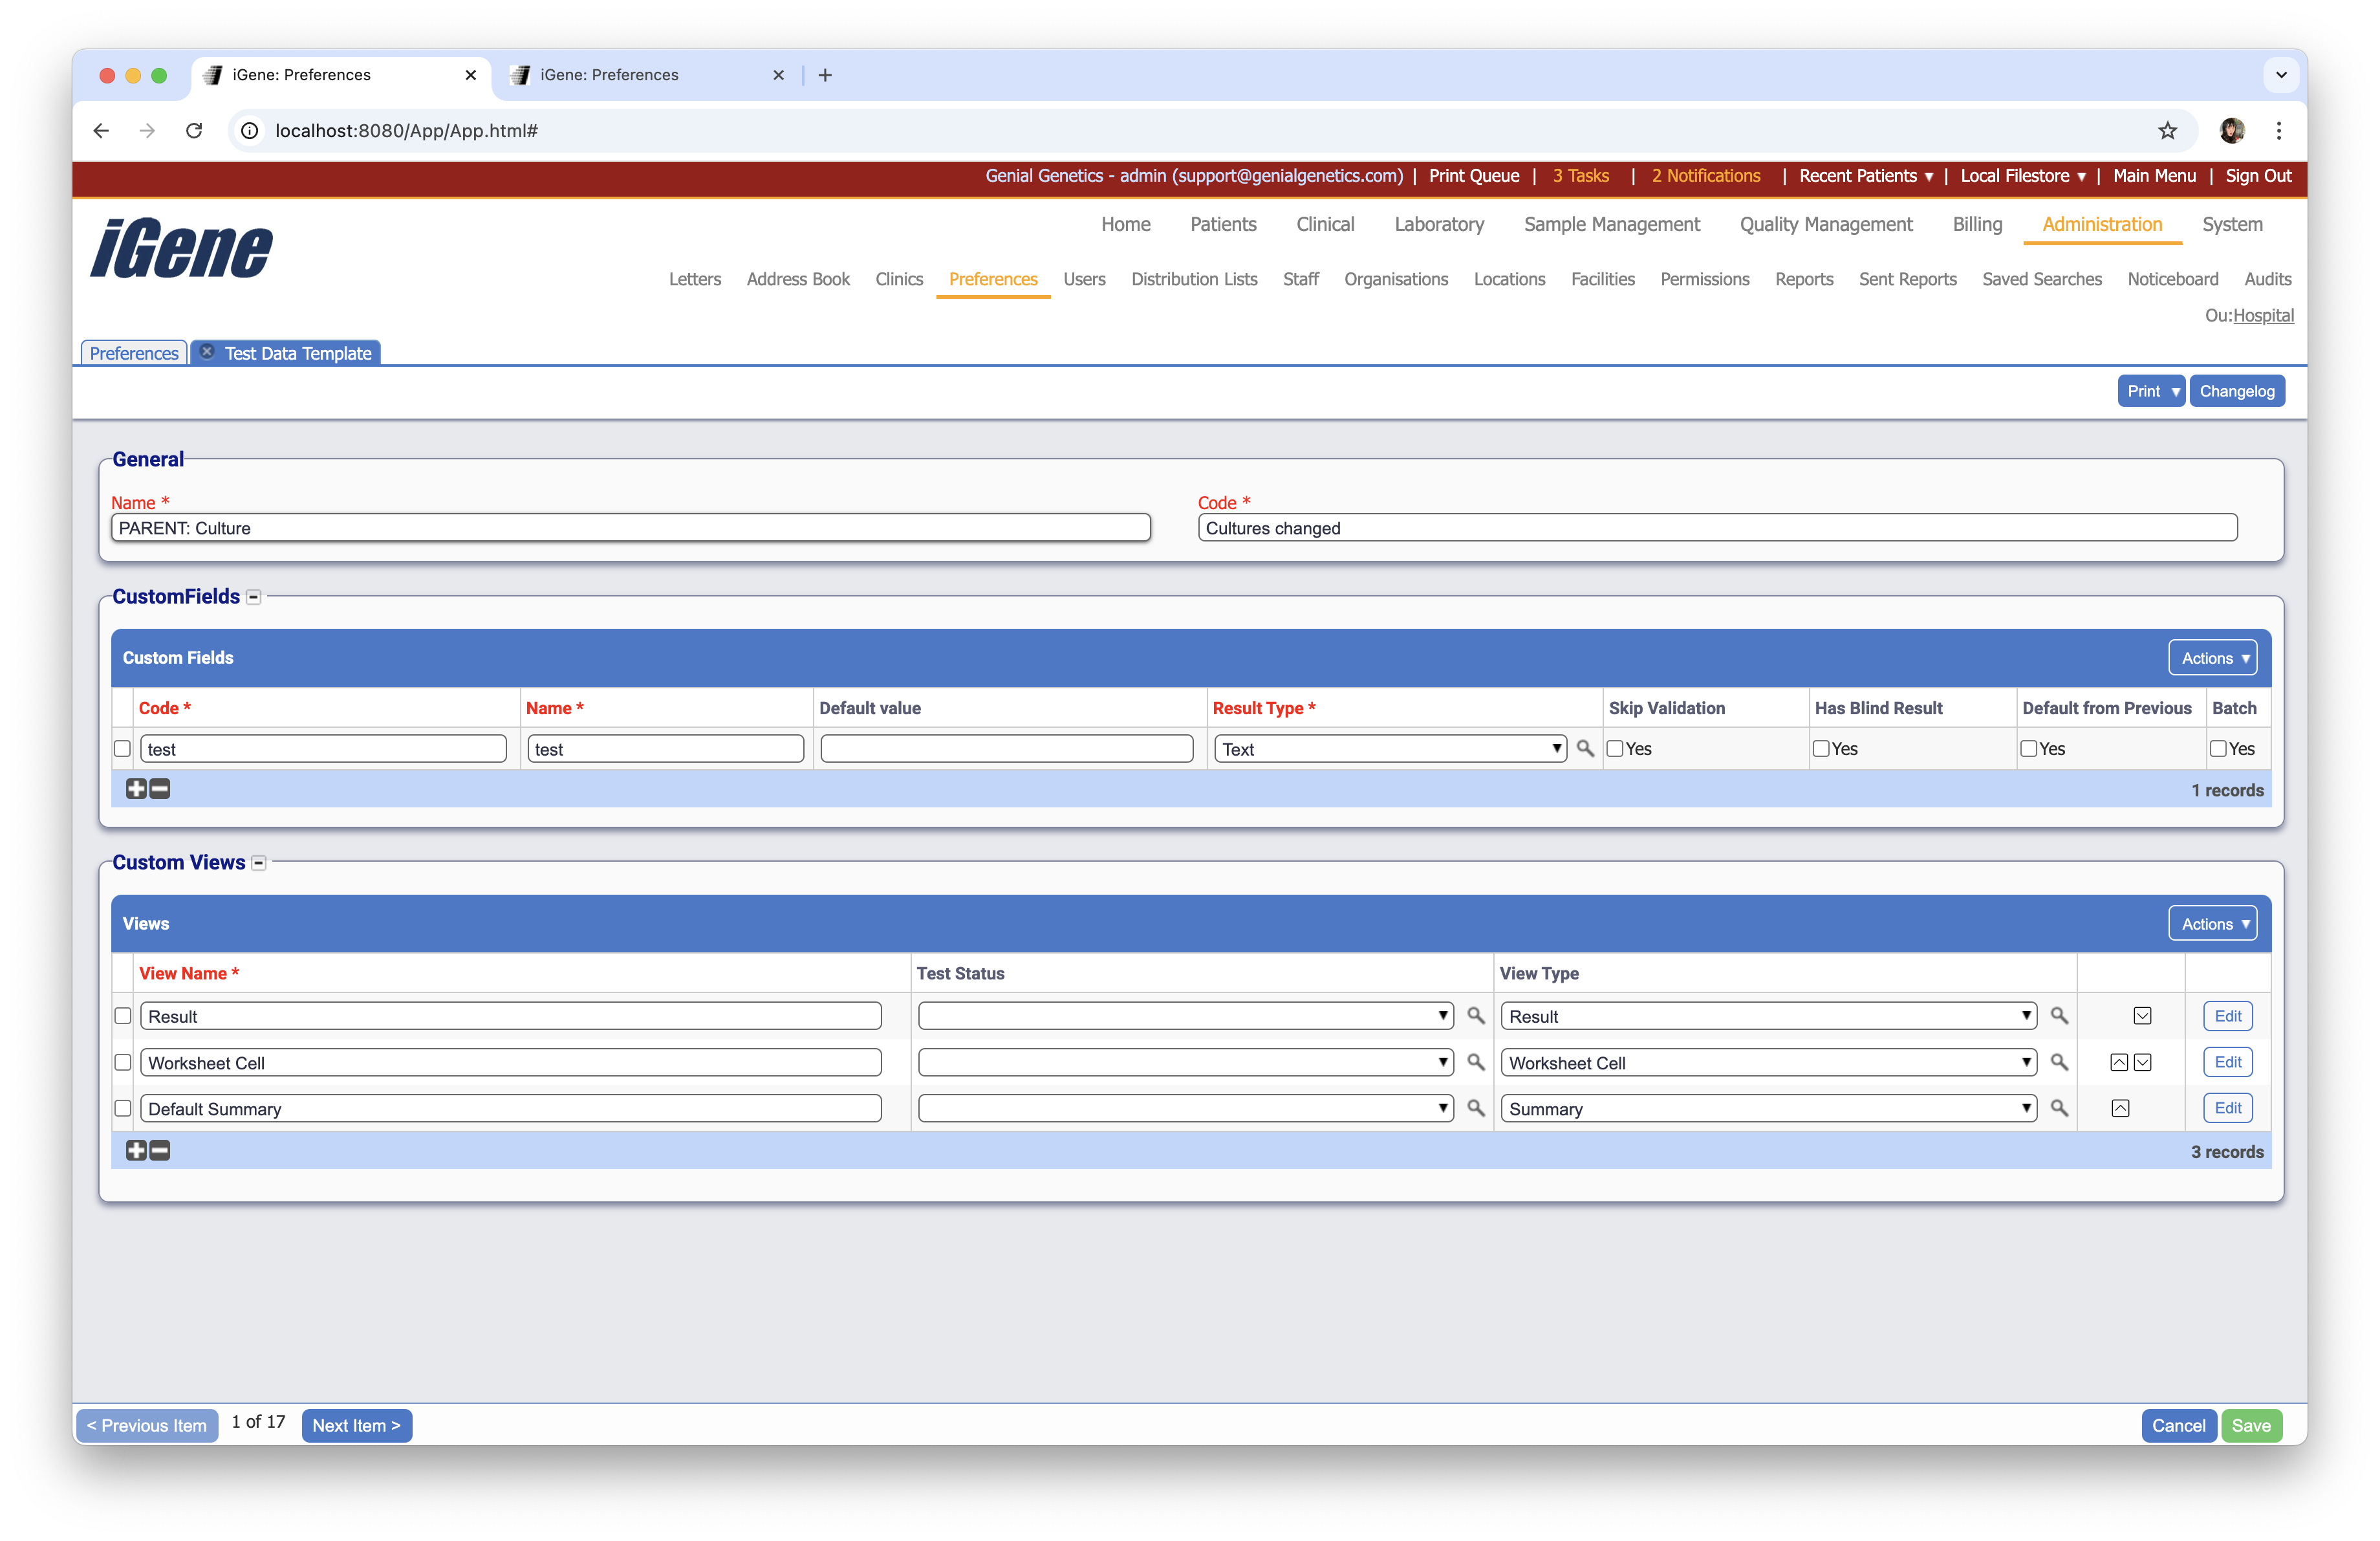Select the Worksheet Cell row checkbox
The width and height of the screenshot is (2380, 1541).
click(x=123, y=1063)
